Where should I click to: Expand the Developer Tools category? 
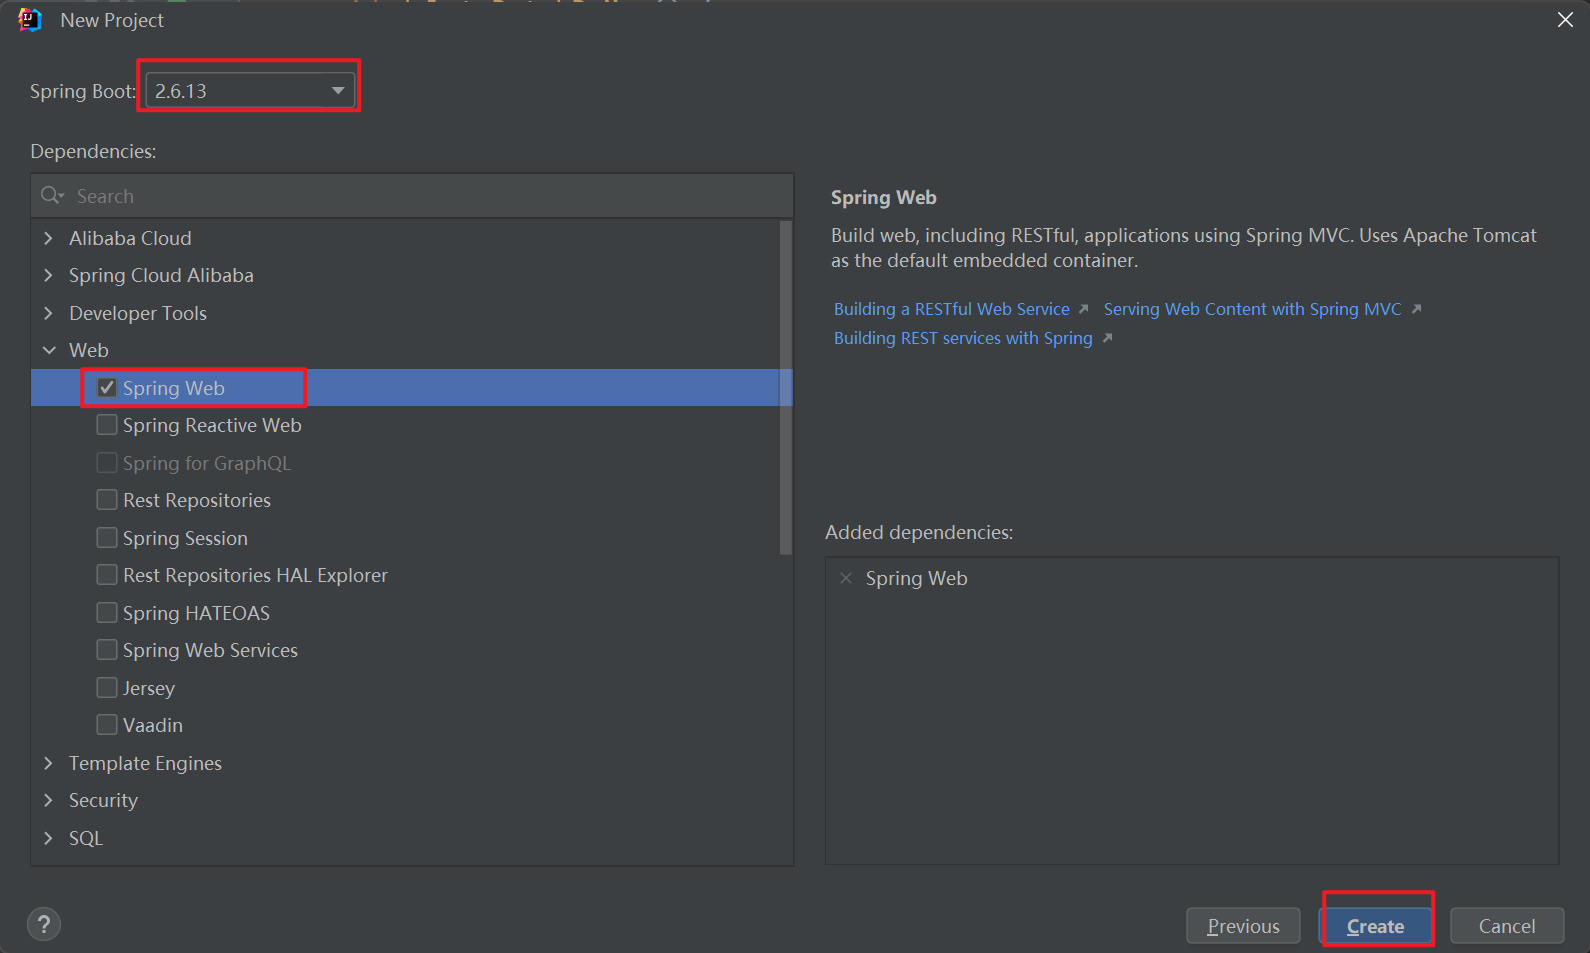48,313
